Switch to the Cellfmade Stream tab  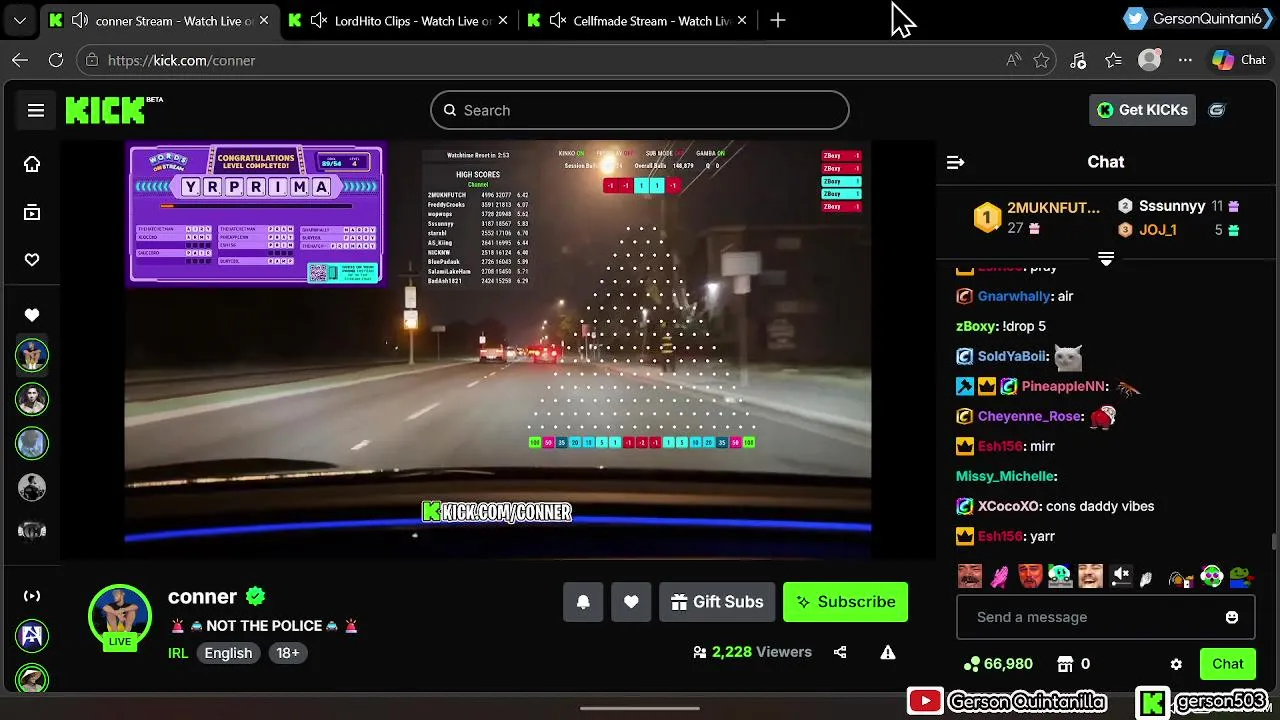638,20
